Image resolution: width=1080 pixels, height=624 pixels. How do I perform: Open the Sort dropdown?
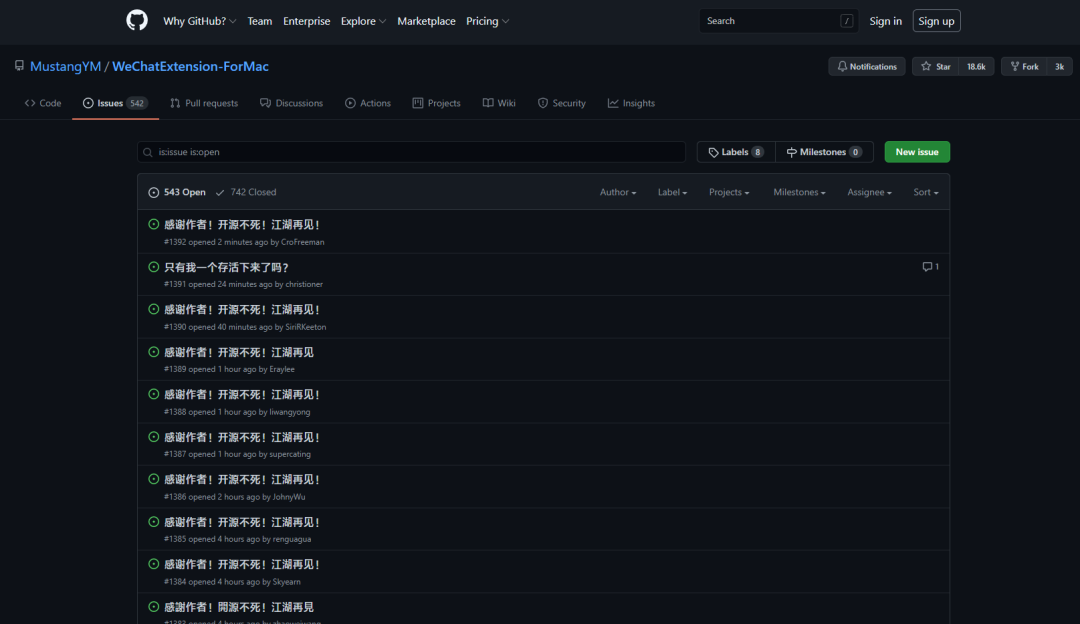tap(925, 192)
